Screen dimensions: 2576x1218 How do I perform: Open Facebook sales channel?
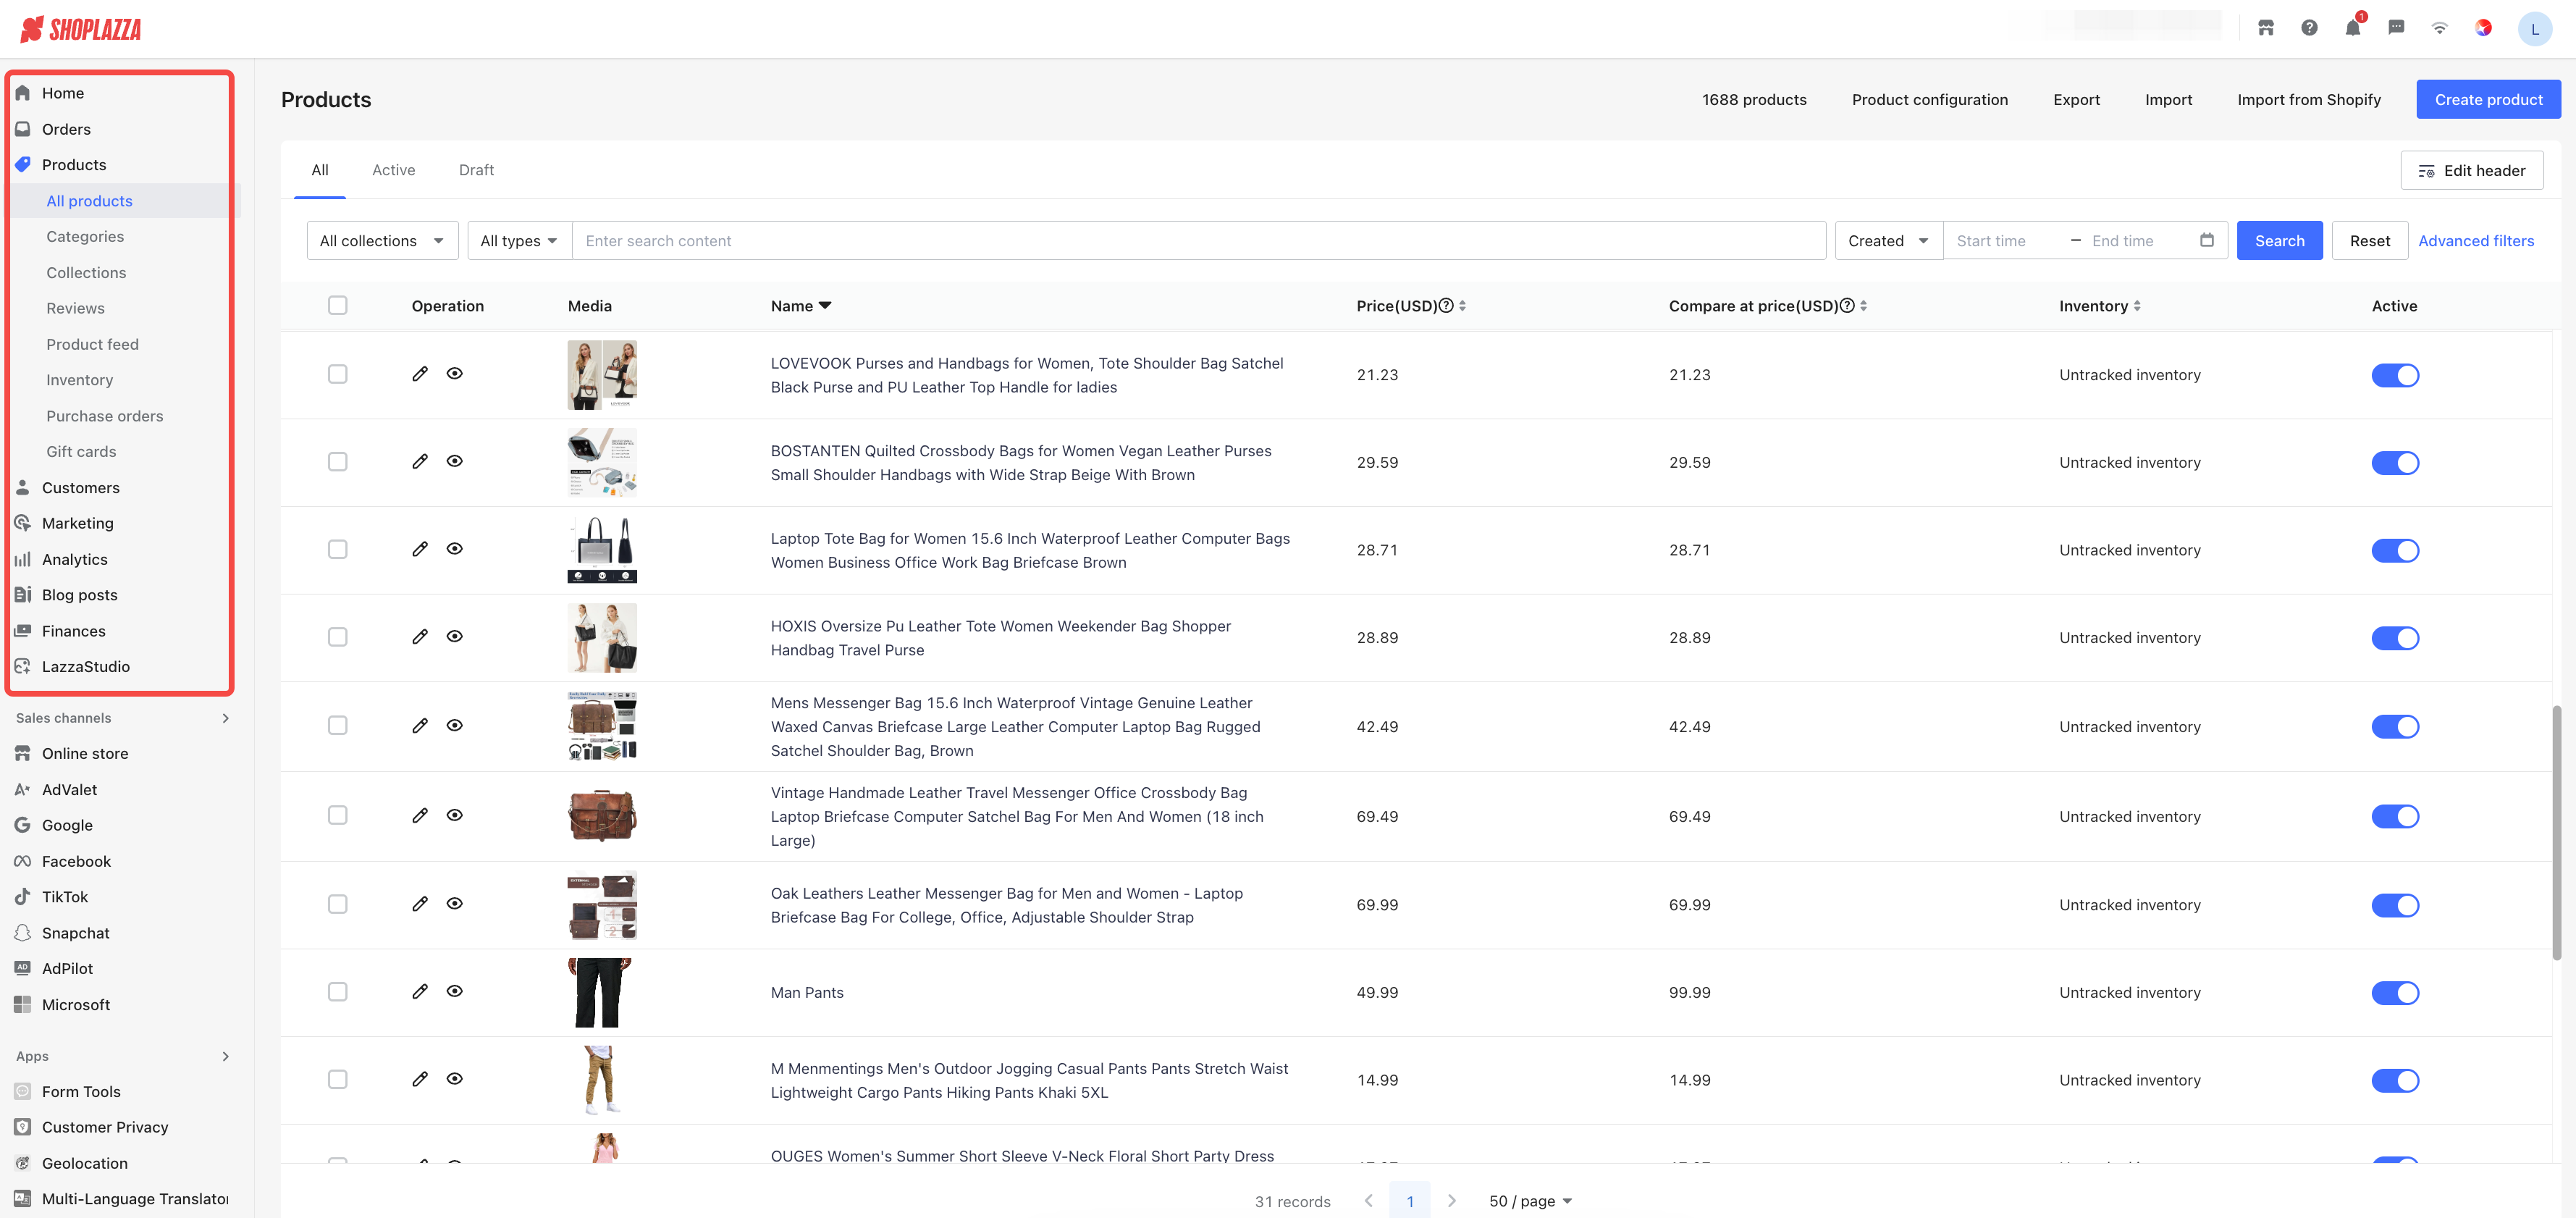point(76,861)
